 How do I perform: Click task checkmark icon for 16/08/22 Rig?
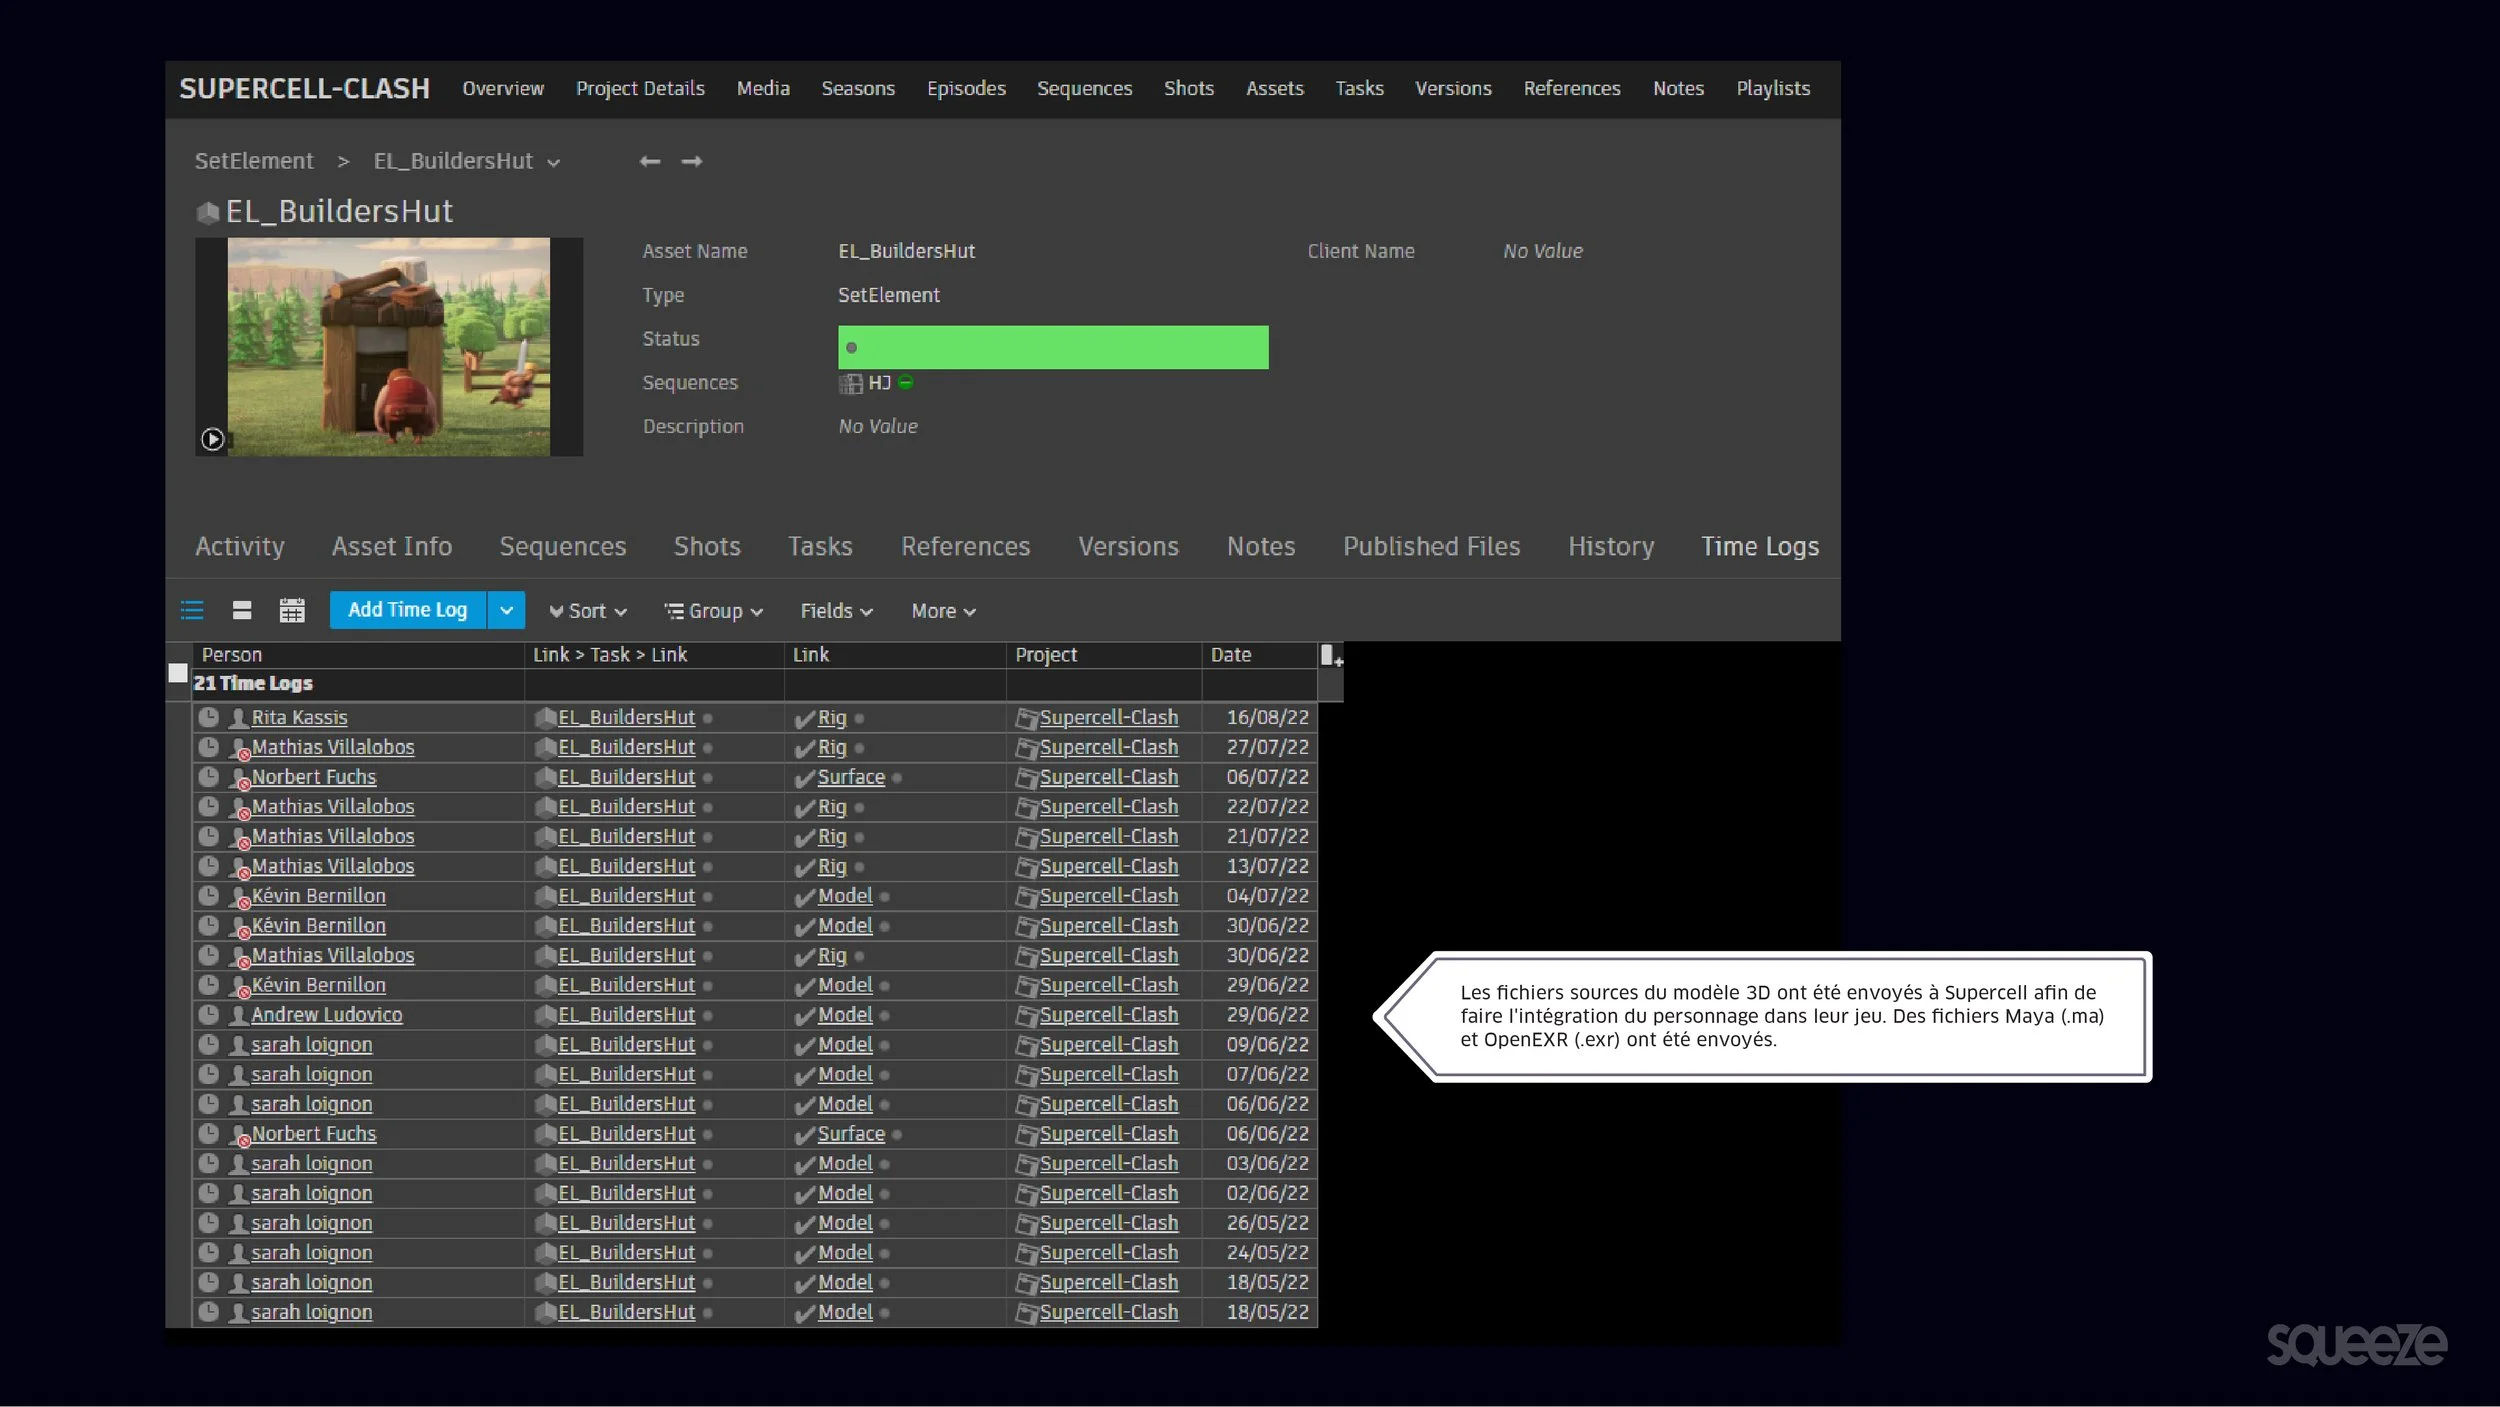click(x=805, y=719)
